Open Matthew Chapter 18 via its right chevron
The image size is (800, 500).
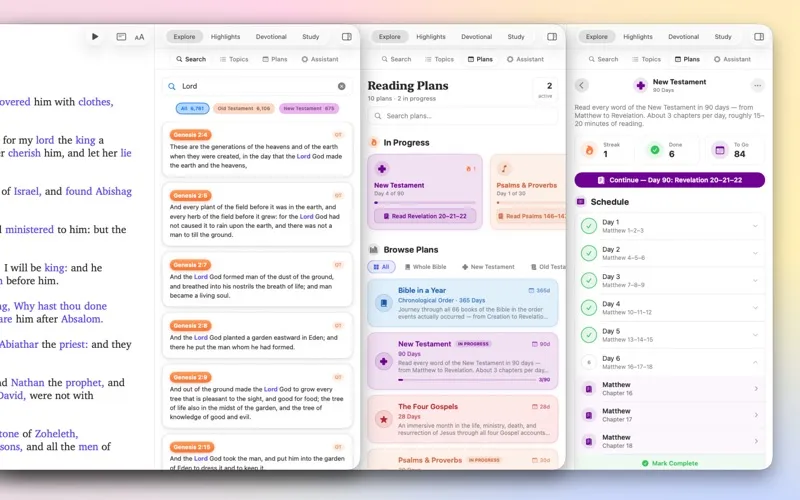(x=756, y=441)
